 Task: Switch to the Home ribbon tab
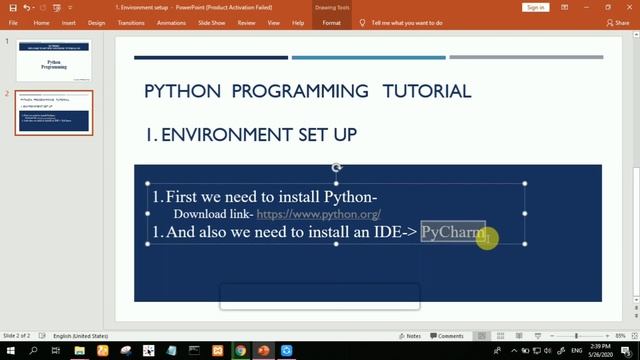[x=41, y=23]
